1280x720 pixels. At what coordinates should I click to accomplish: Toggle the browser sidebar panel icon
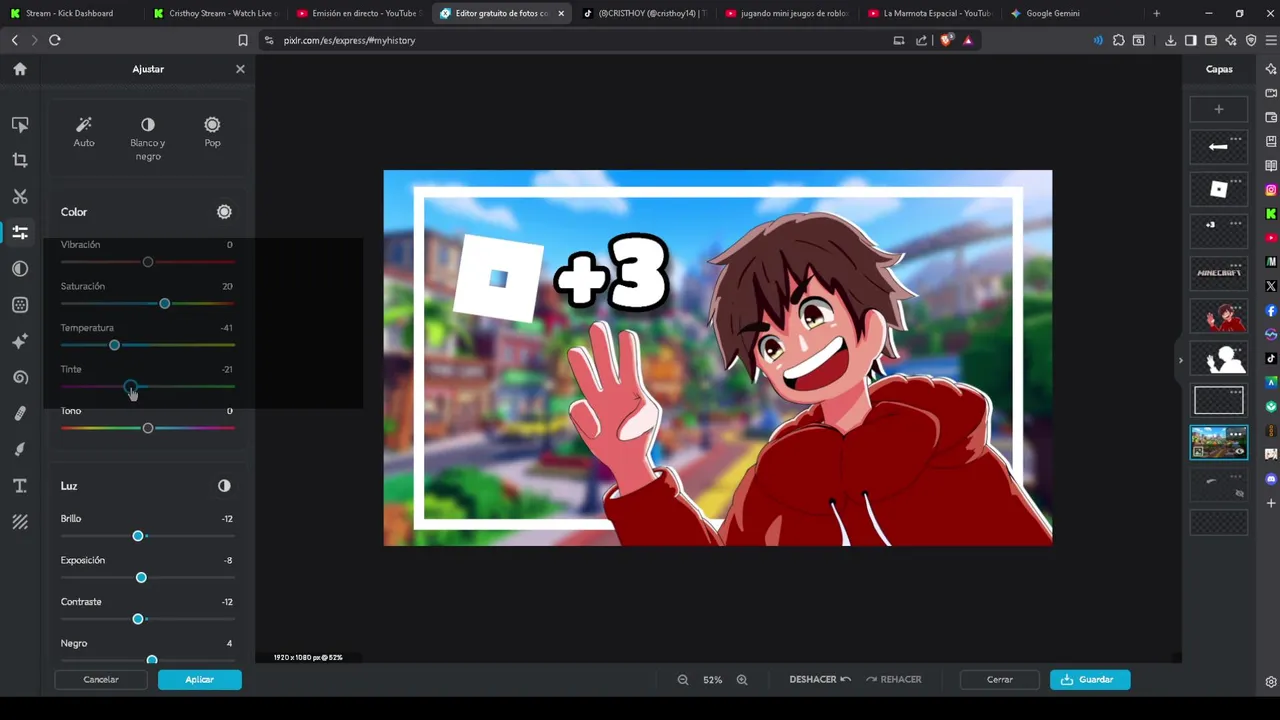tap(1190, 40)
